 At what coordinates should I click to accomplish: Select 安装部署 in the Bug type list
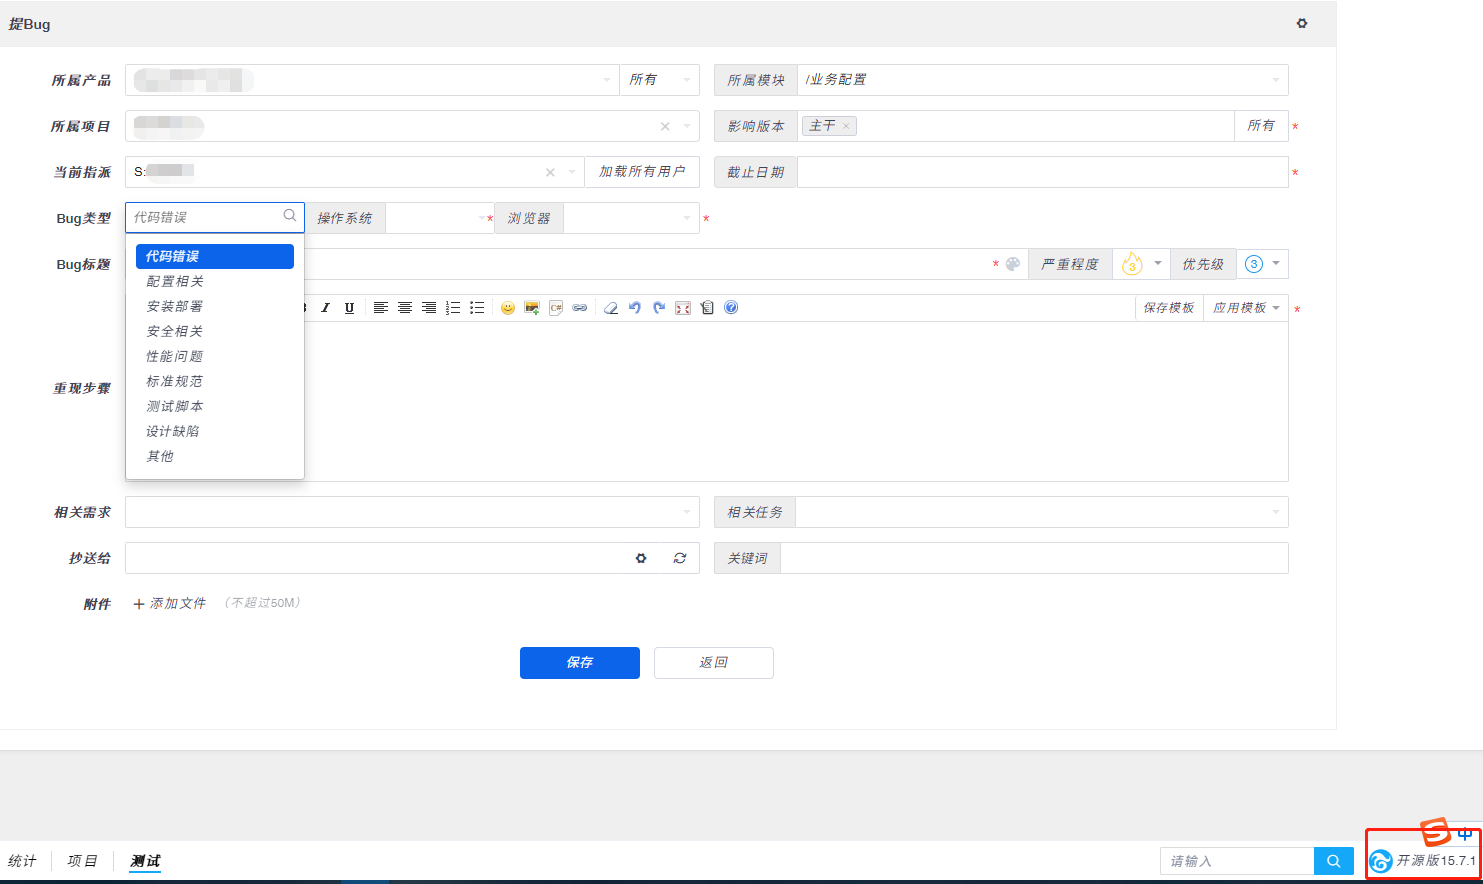(215, 306)
